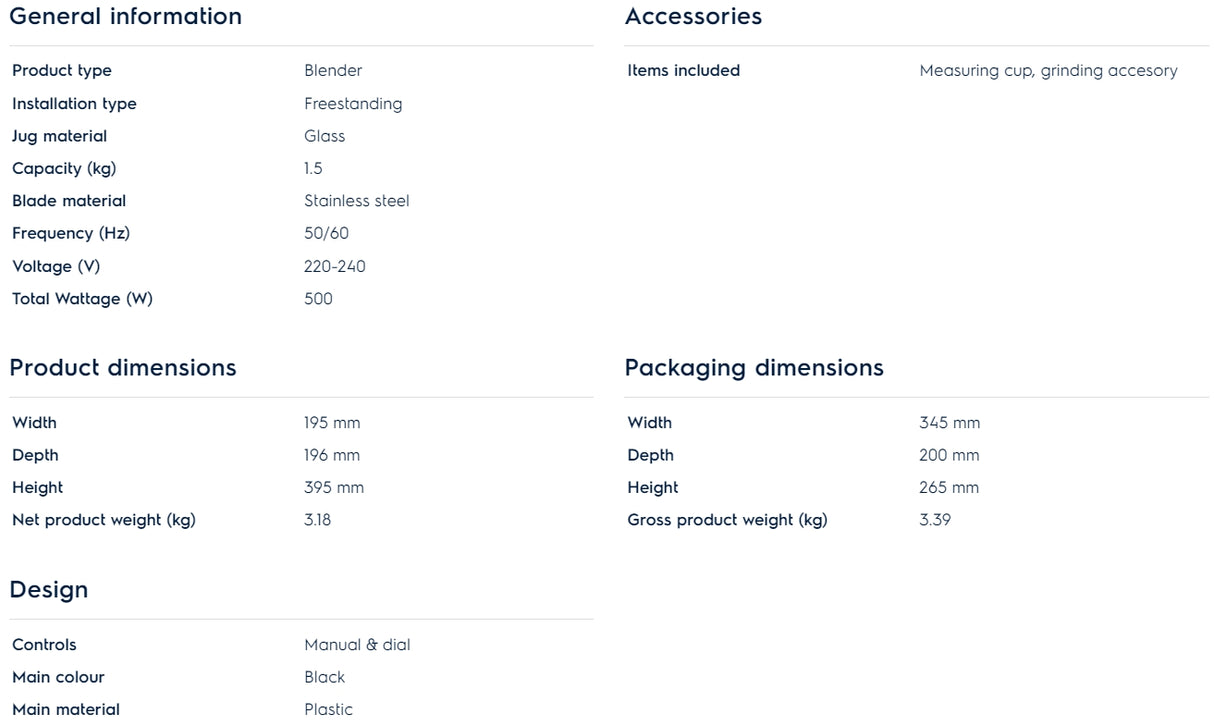Click the Net product weight 3.18 value

click(x=317, y=520)
